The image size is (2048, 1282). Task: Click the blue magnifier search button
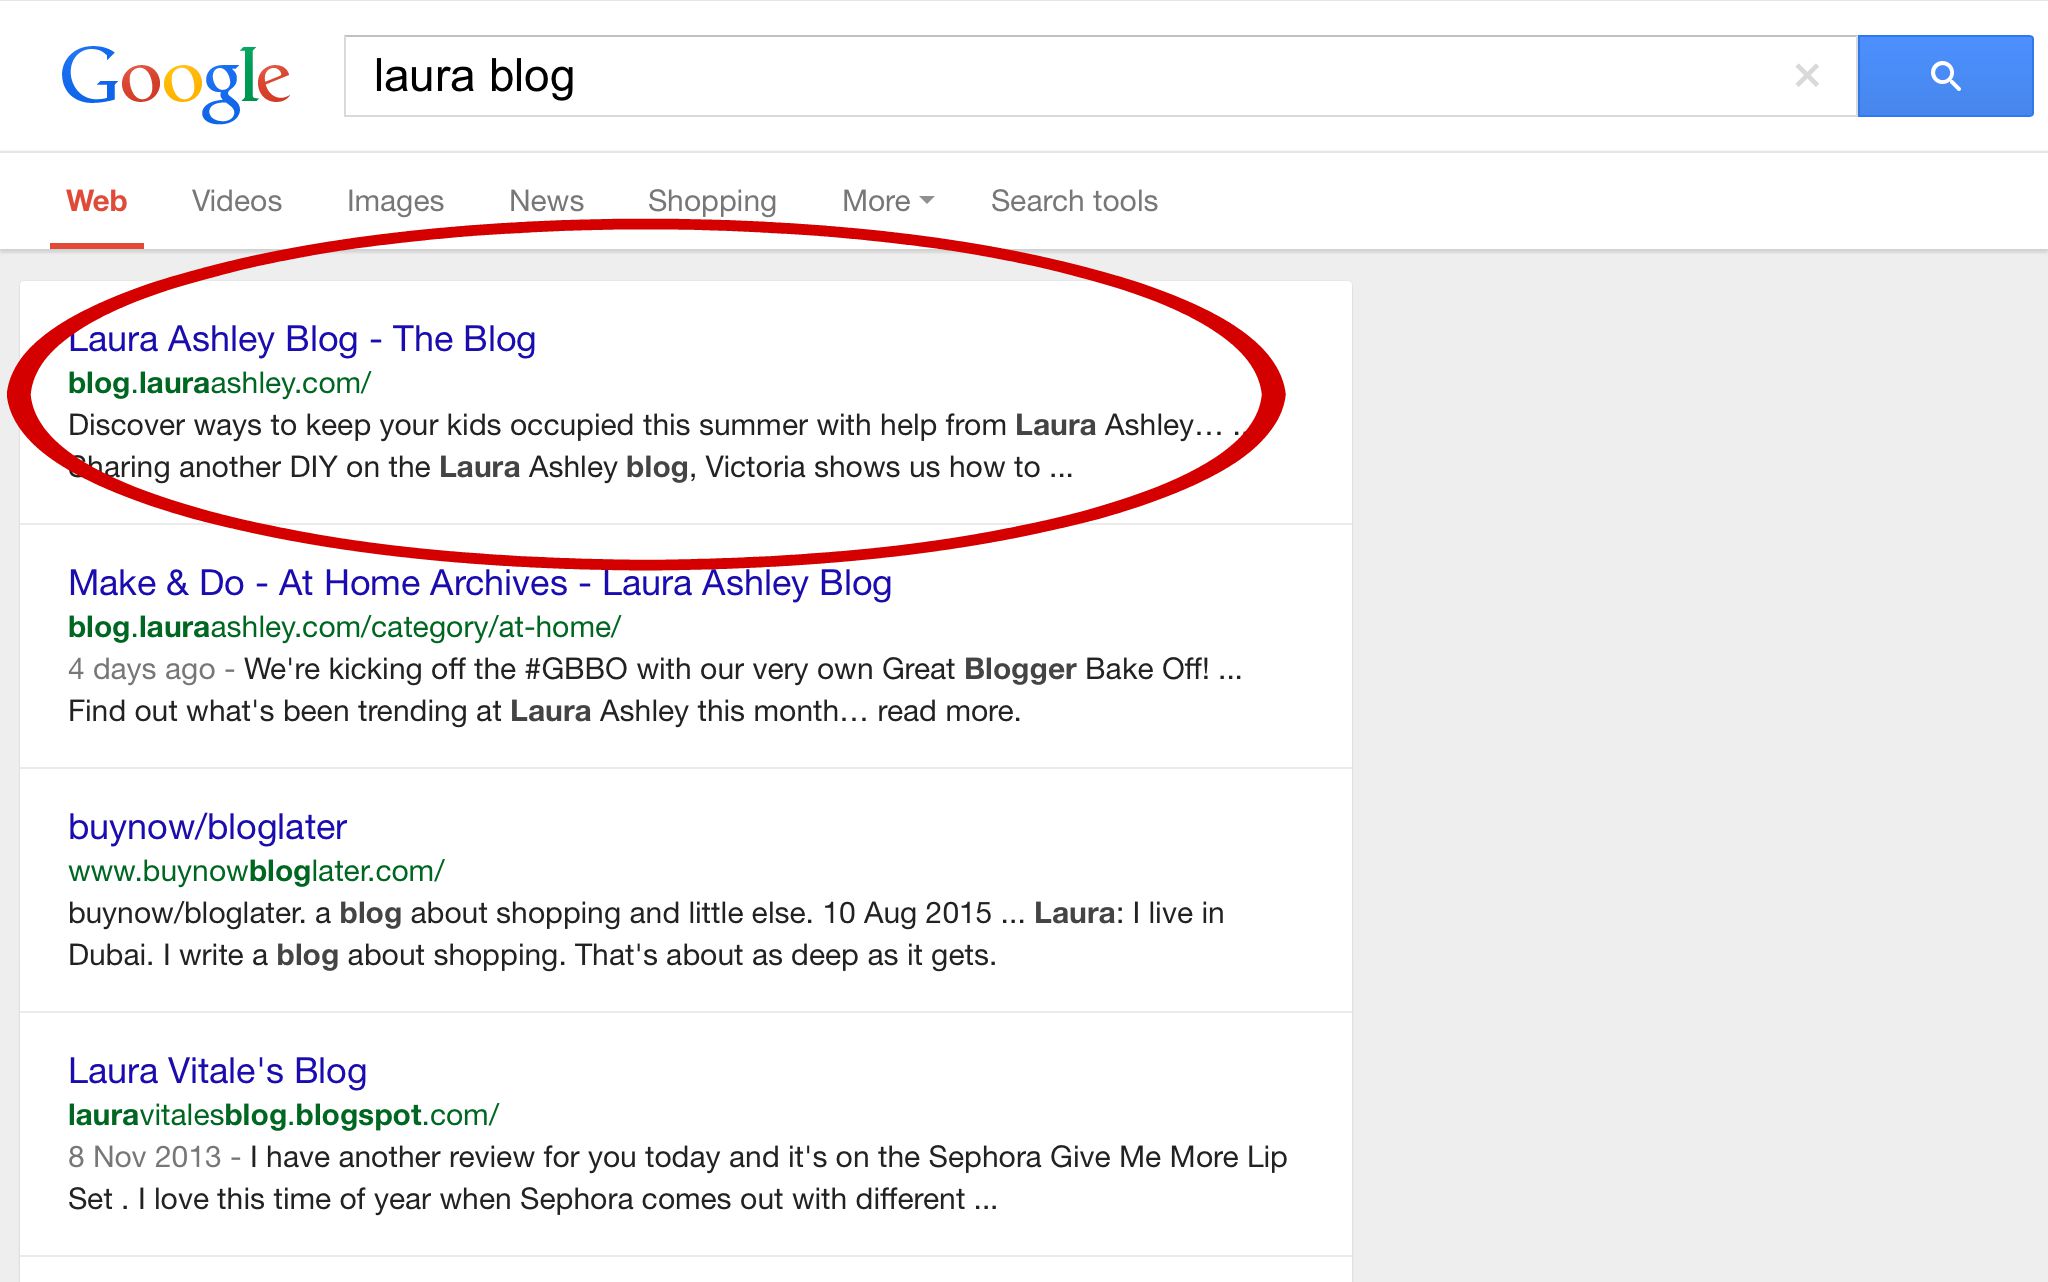[x=1945, y=76]
